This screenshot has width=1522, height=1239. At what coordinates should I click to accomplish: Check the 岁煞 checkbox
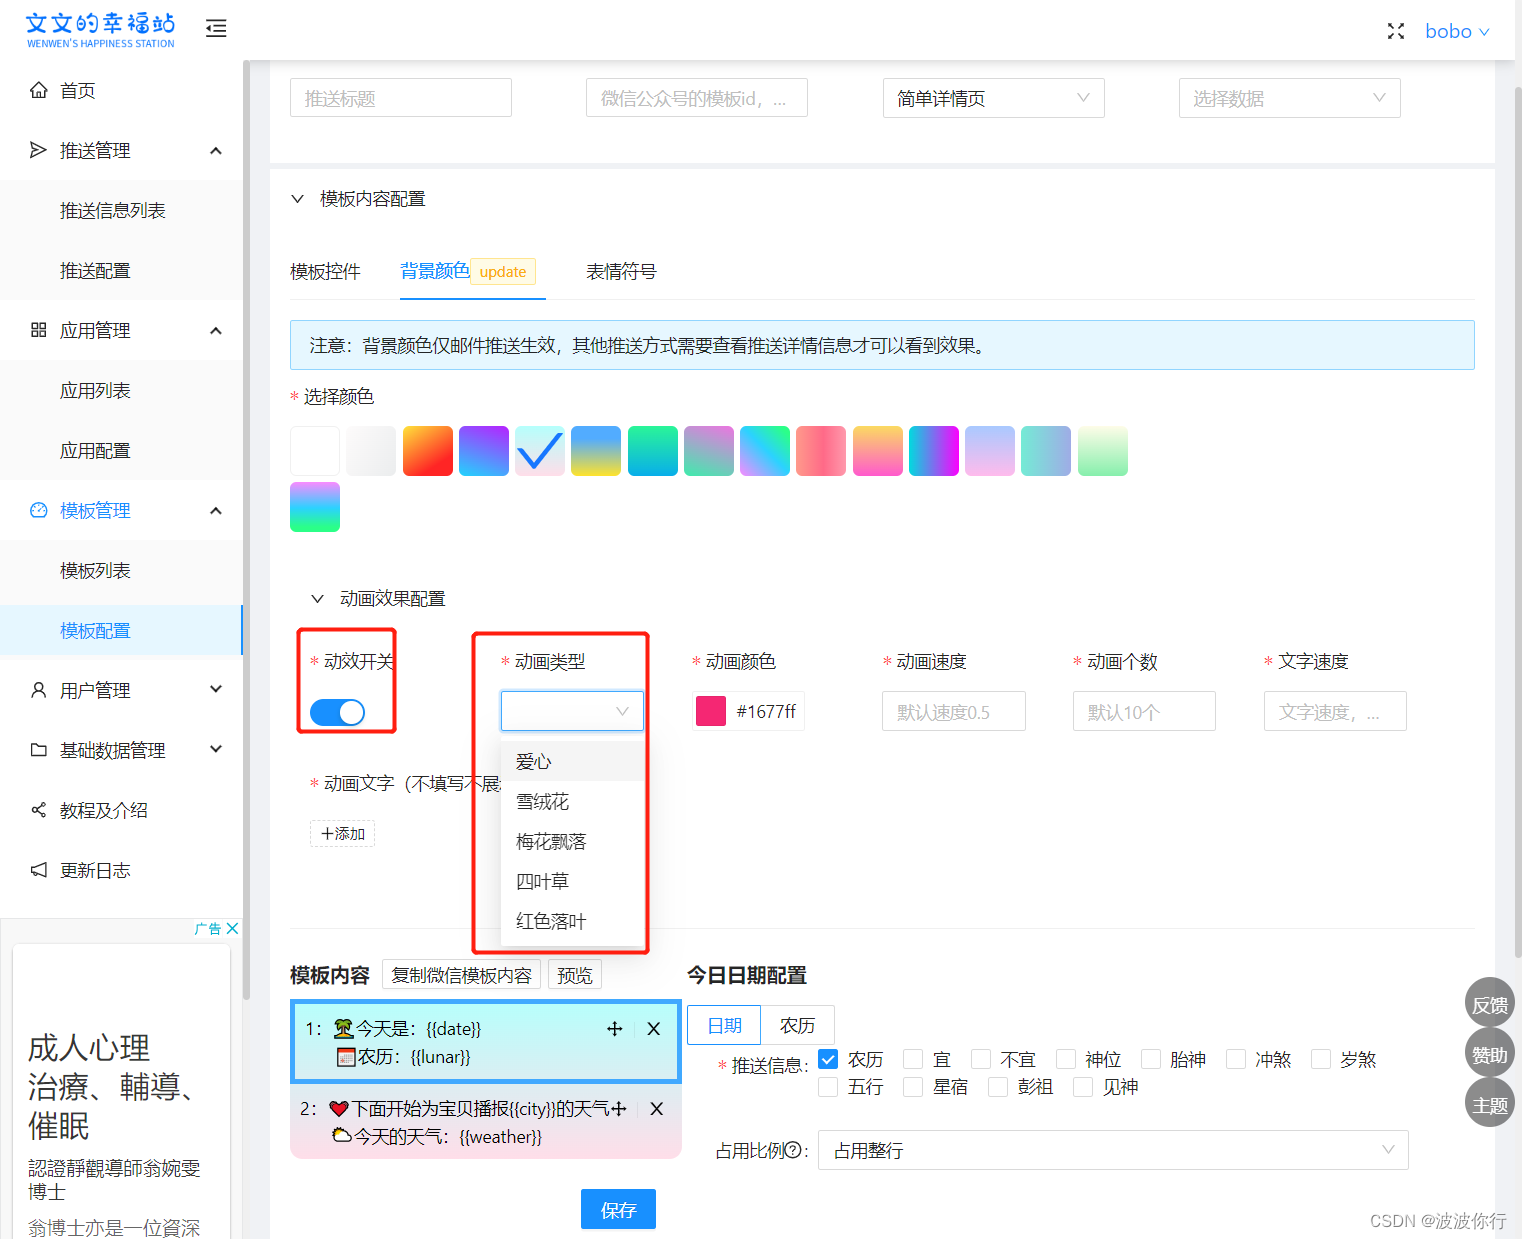click(1321, 1059)
